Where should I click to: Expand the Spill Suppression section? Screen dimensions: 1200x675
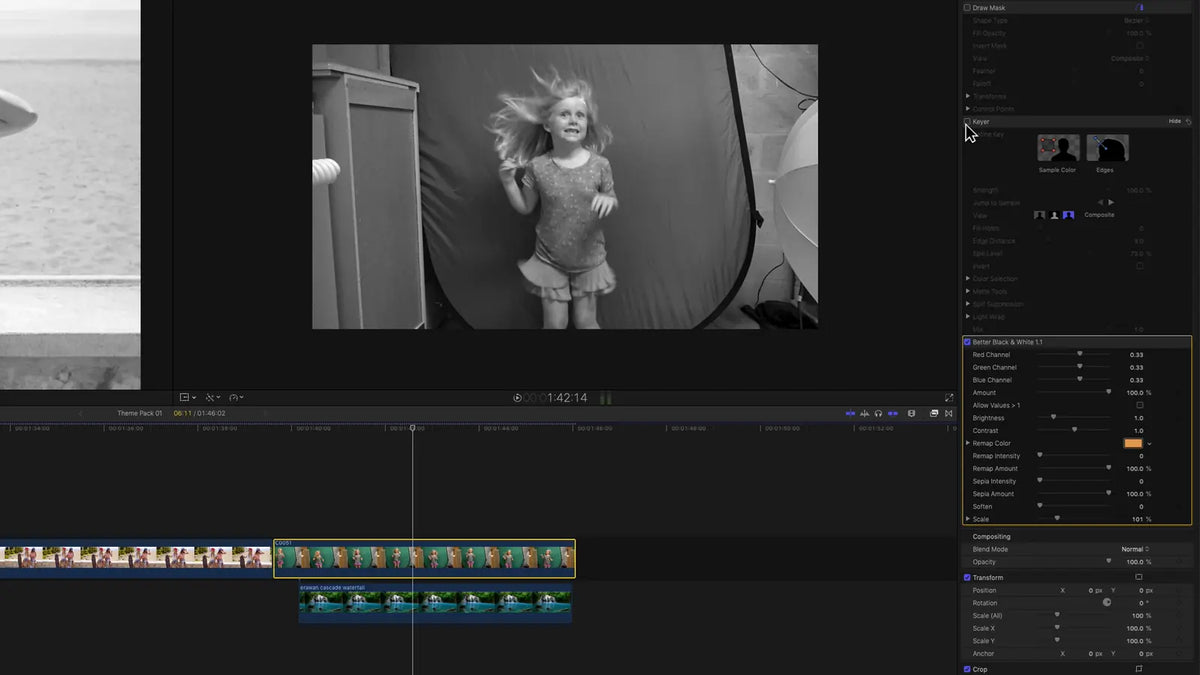(968, 304)
